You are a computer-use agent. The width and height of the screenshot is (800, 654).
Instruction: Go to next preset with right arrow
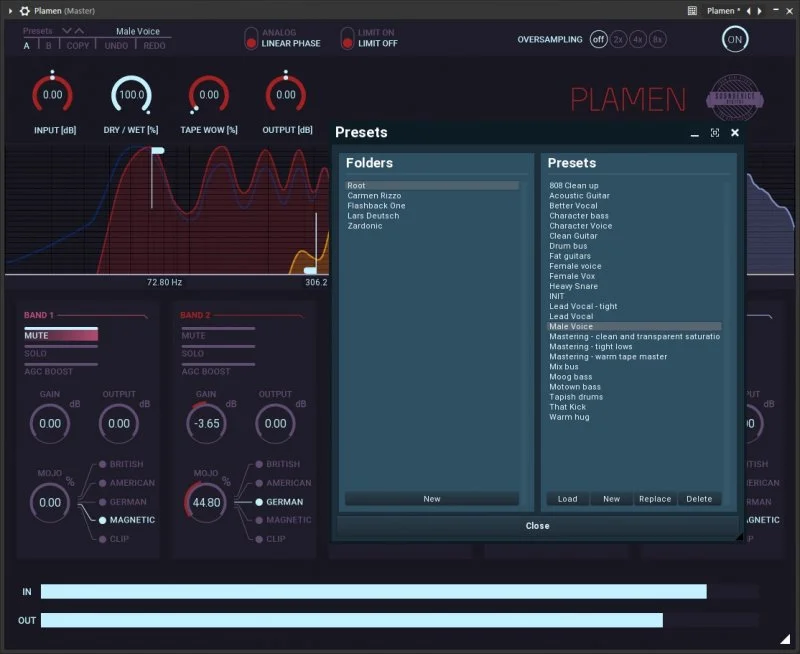click(x=760, y=11)
